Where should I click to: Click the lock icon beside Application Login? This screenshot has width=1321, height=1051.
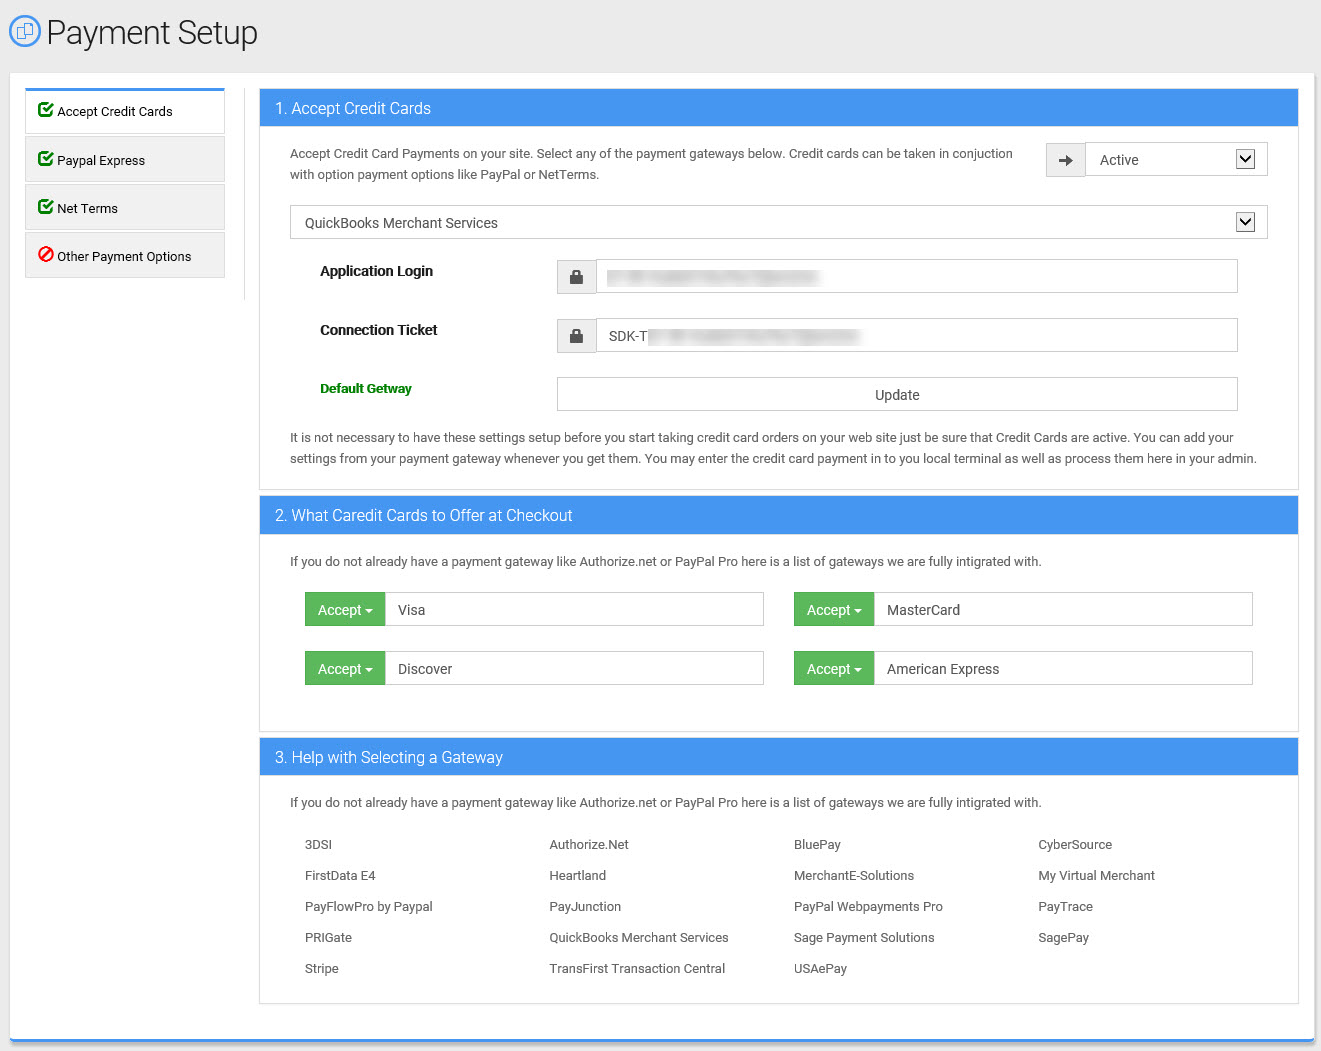(576, 277)
